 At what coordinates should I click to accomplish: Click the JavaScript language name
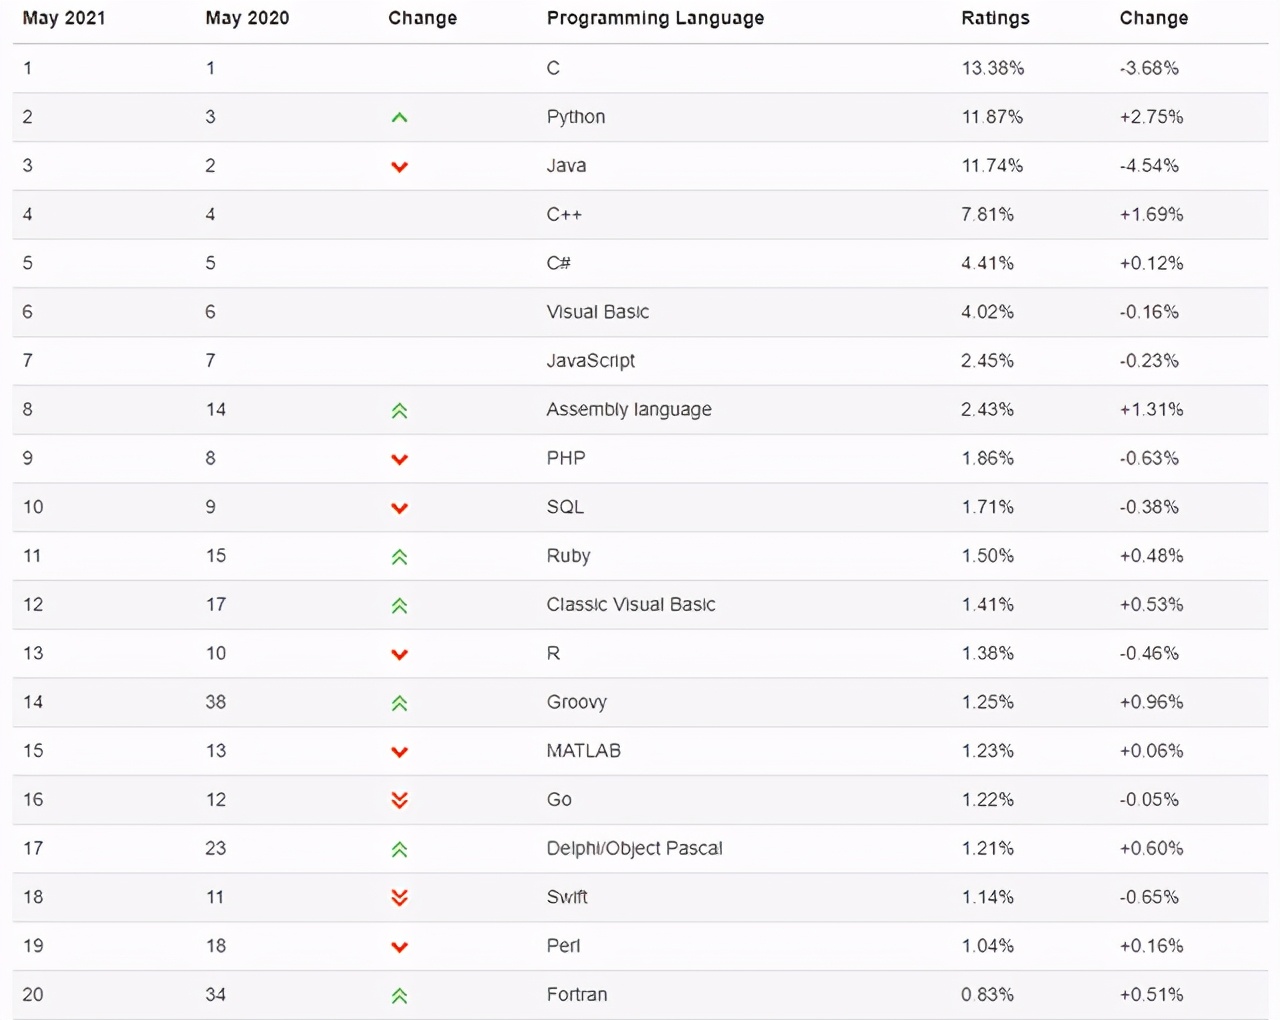(591, 360)
